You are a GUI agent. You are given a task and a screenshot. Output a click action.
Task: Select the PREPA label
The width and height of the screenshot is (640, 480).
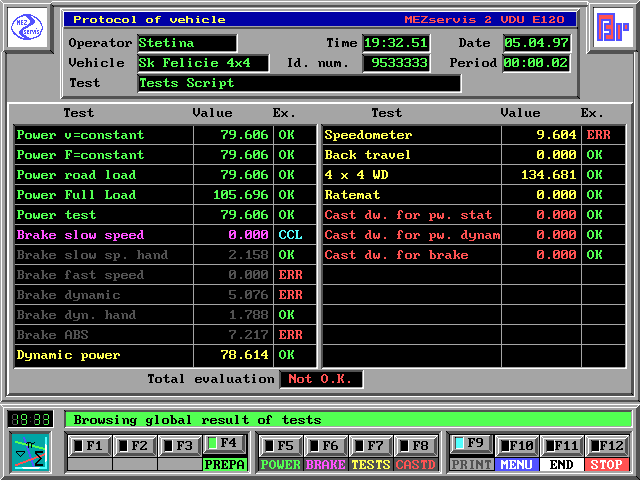coord(225,464)
